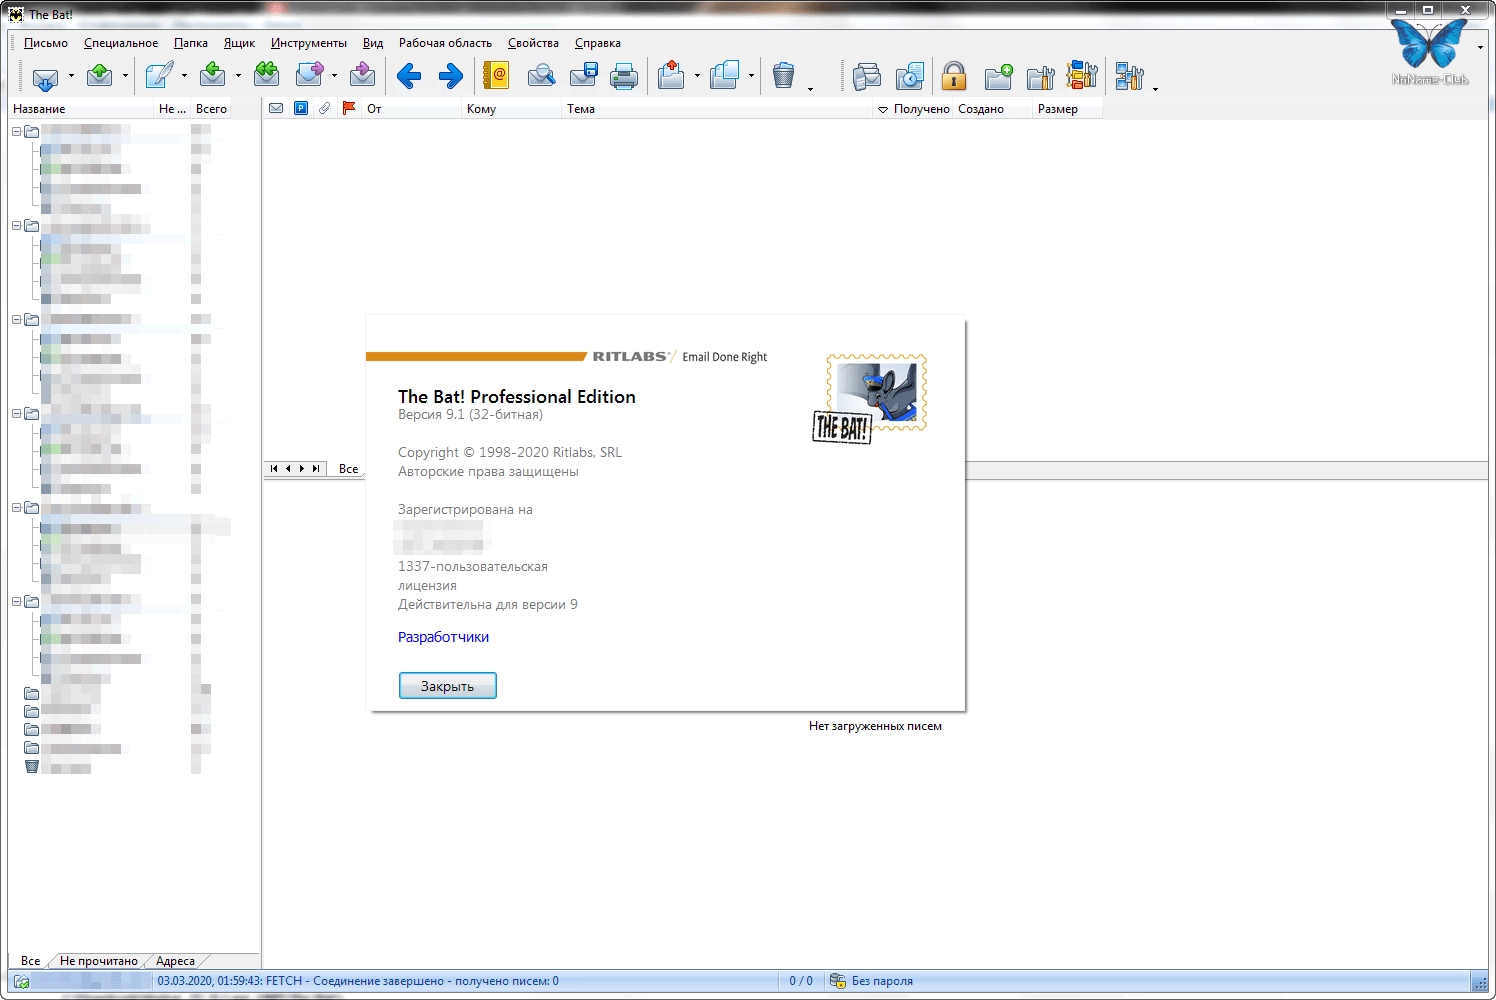Image resolution: width=1496 pixels, height=1000 pixels.
Task: Open folder properties with the folder-tools icon
Action: [1040, 76]
